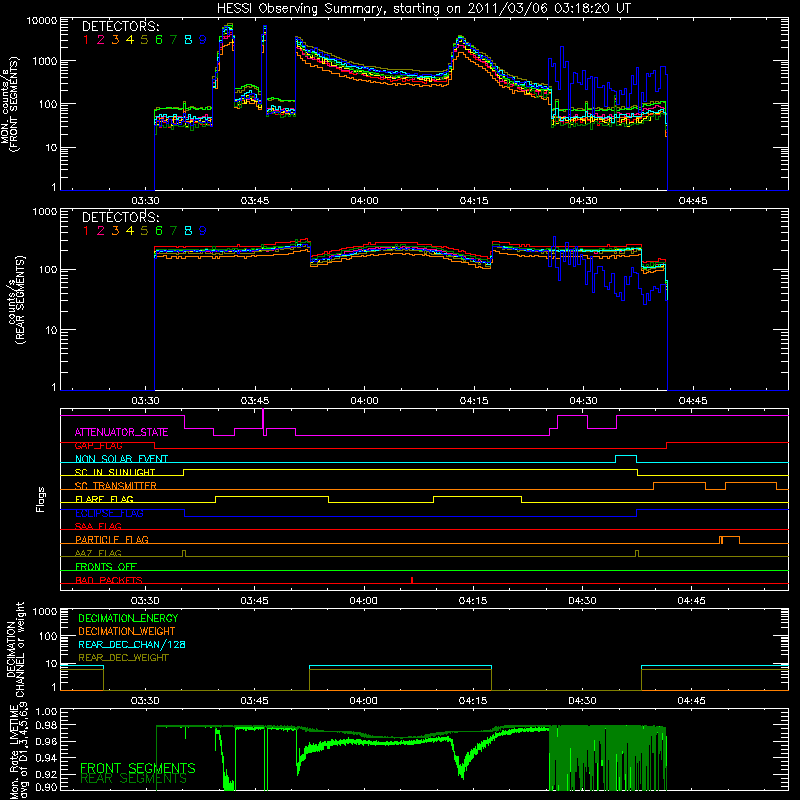Click the DECIMATION_WEIGHT legend entry
Viewport: 800px width, 800px height.
(x=127, y=632)
